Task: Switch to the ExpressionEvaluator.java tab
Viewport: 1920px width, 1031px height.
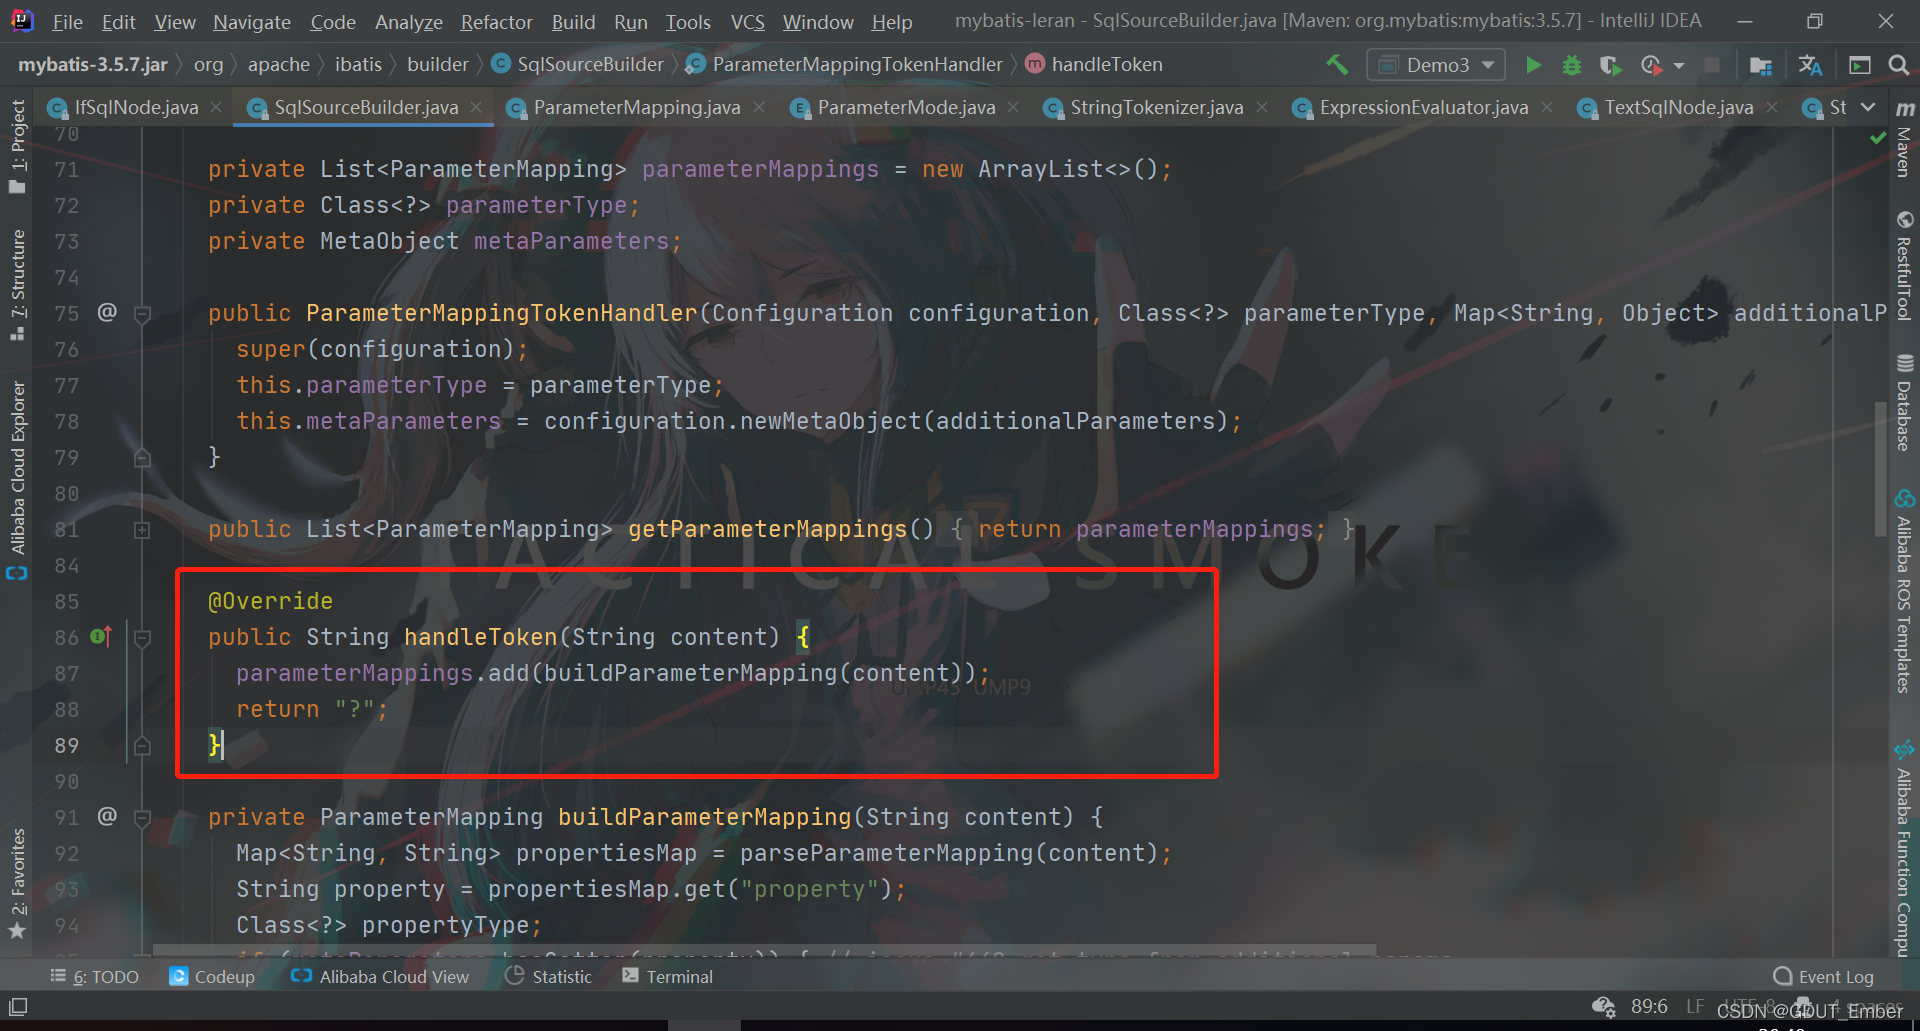Action: pos(1423,107)
